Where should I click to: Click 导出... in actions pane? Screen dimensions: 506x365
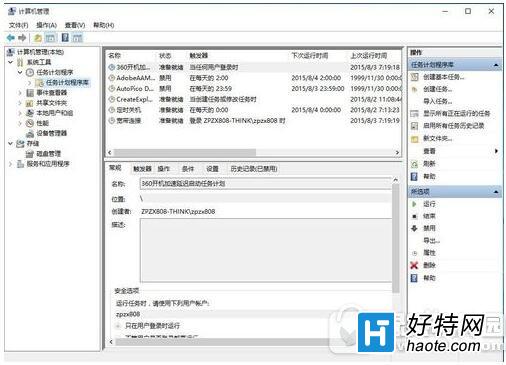432,241
